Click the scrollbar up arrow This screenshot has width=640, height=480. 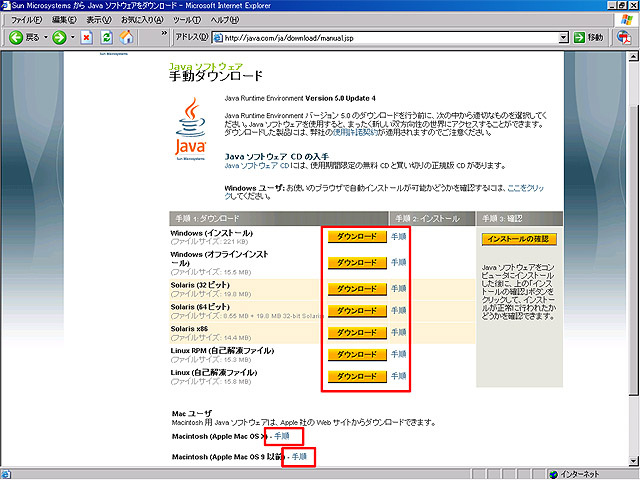click(x=633, y=56)
